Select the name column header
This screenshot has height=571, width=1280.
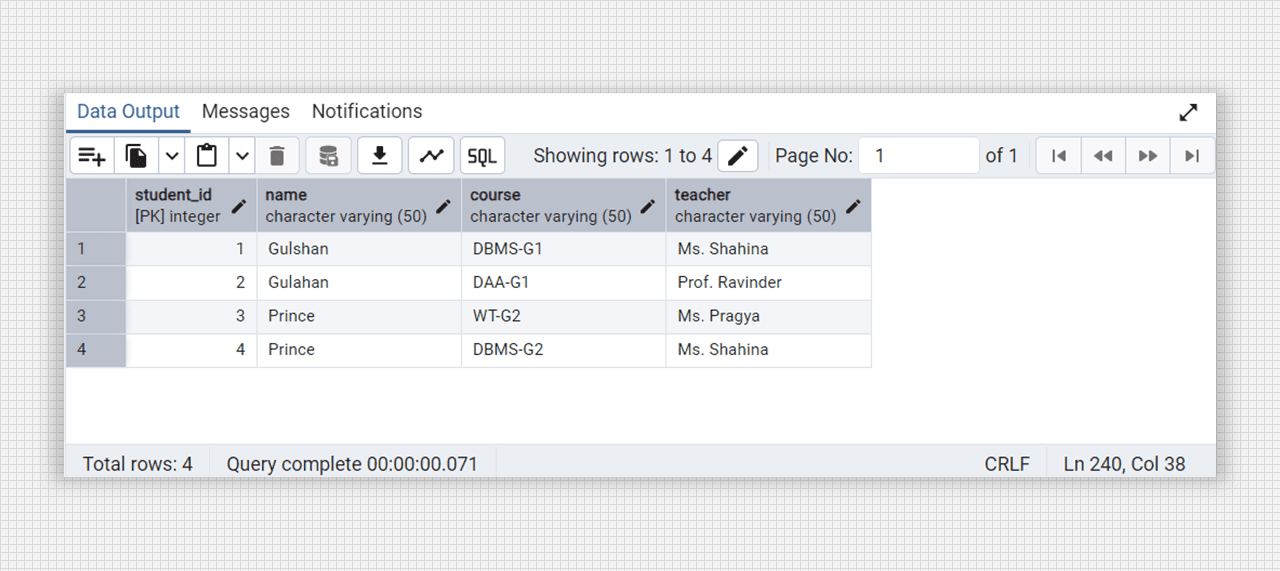click(x=359, y=206)
